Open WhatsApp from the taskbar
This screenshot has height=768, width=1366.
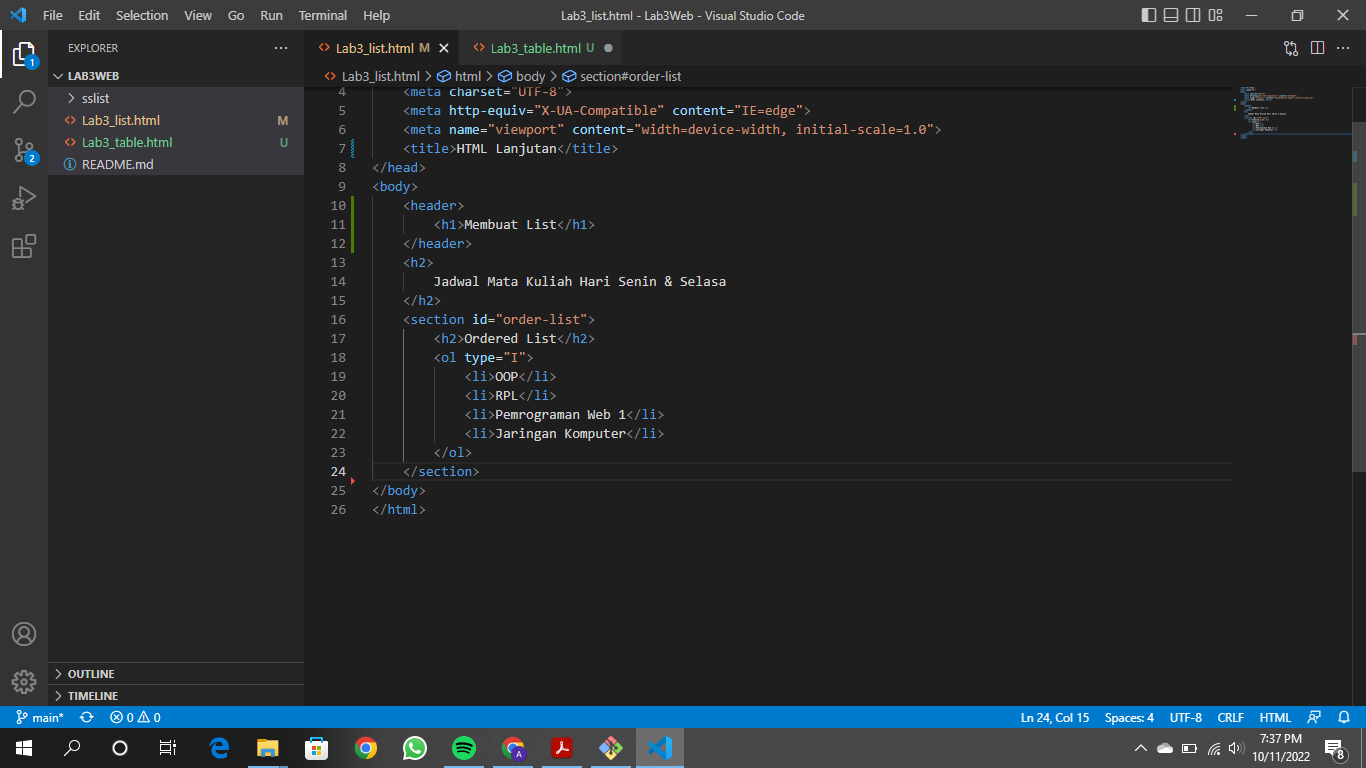(x=414, y=748)
